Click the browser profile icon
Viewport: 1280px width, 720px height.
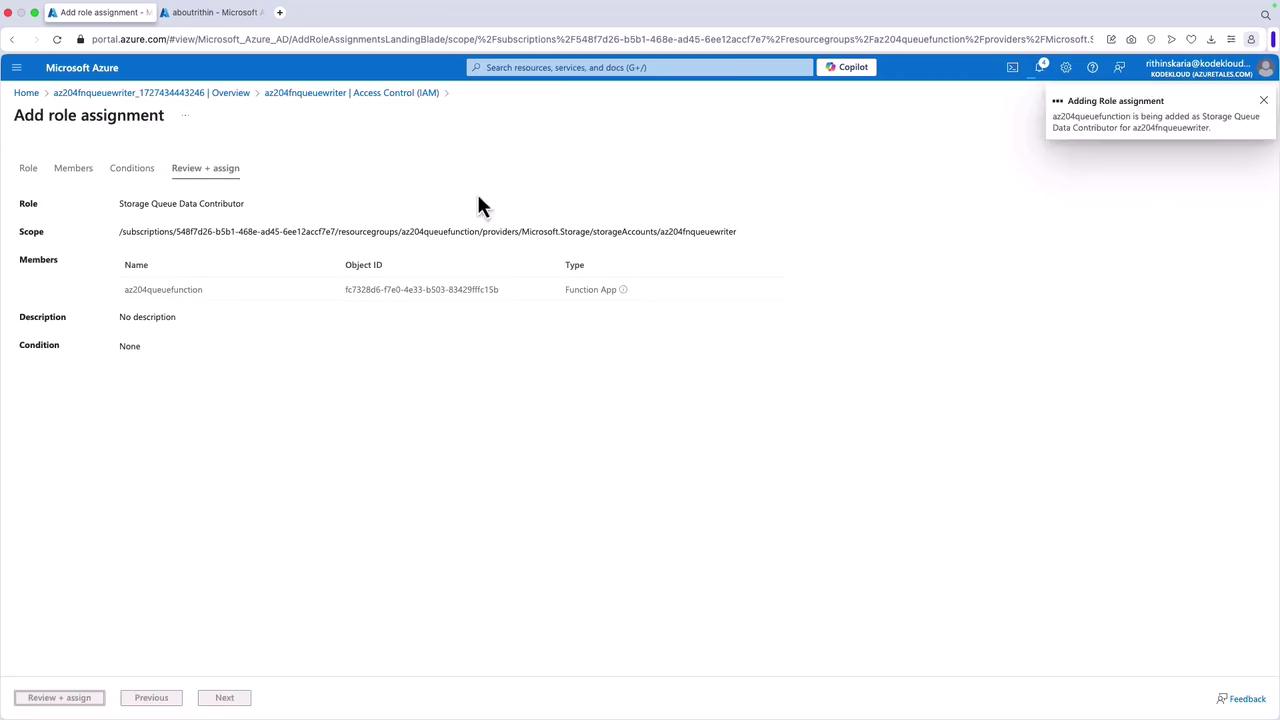(x=1251, y=39)
